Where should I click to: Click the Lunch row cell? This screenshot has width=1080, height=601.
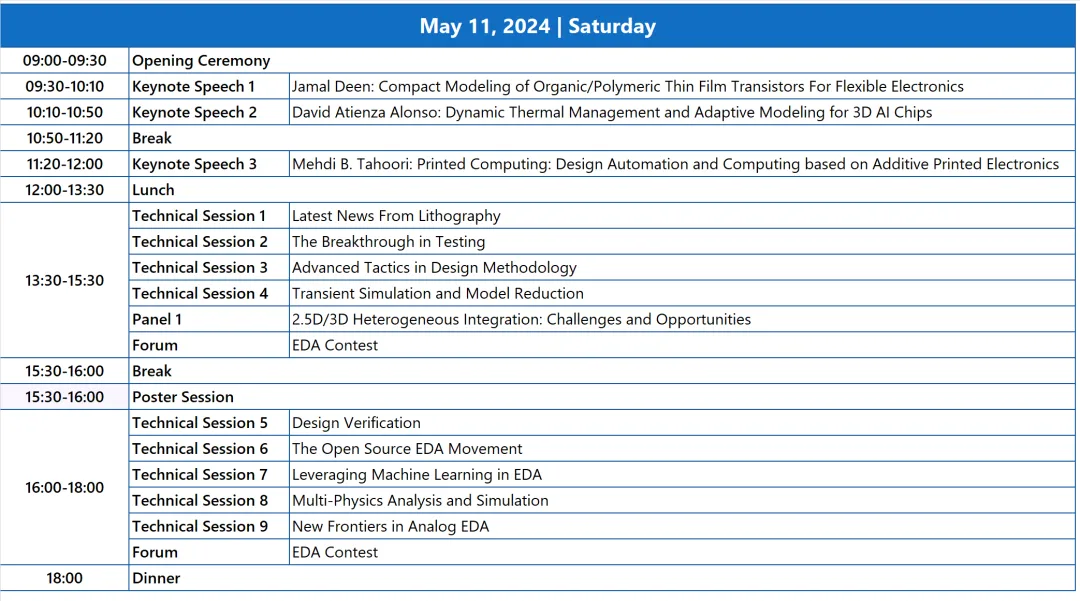click(153, 190)
